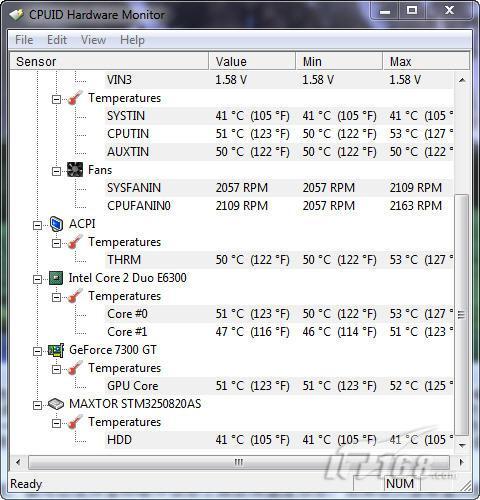Click the CPUID icon in title bar
The image size is (480, 500).
pos(16,15)
